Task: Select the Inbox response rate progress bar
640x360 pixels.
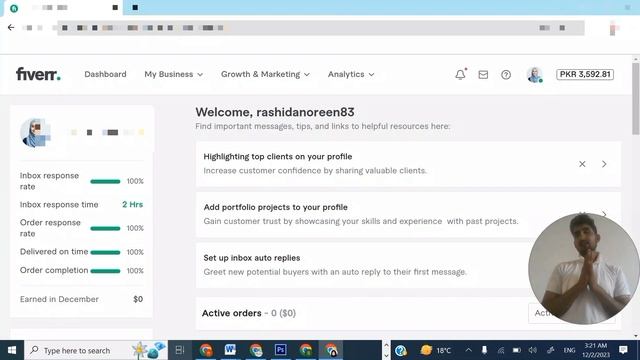Action: click(x=105, y=181)
